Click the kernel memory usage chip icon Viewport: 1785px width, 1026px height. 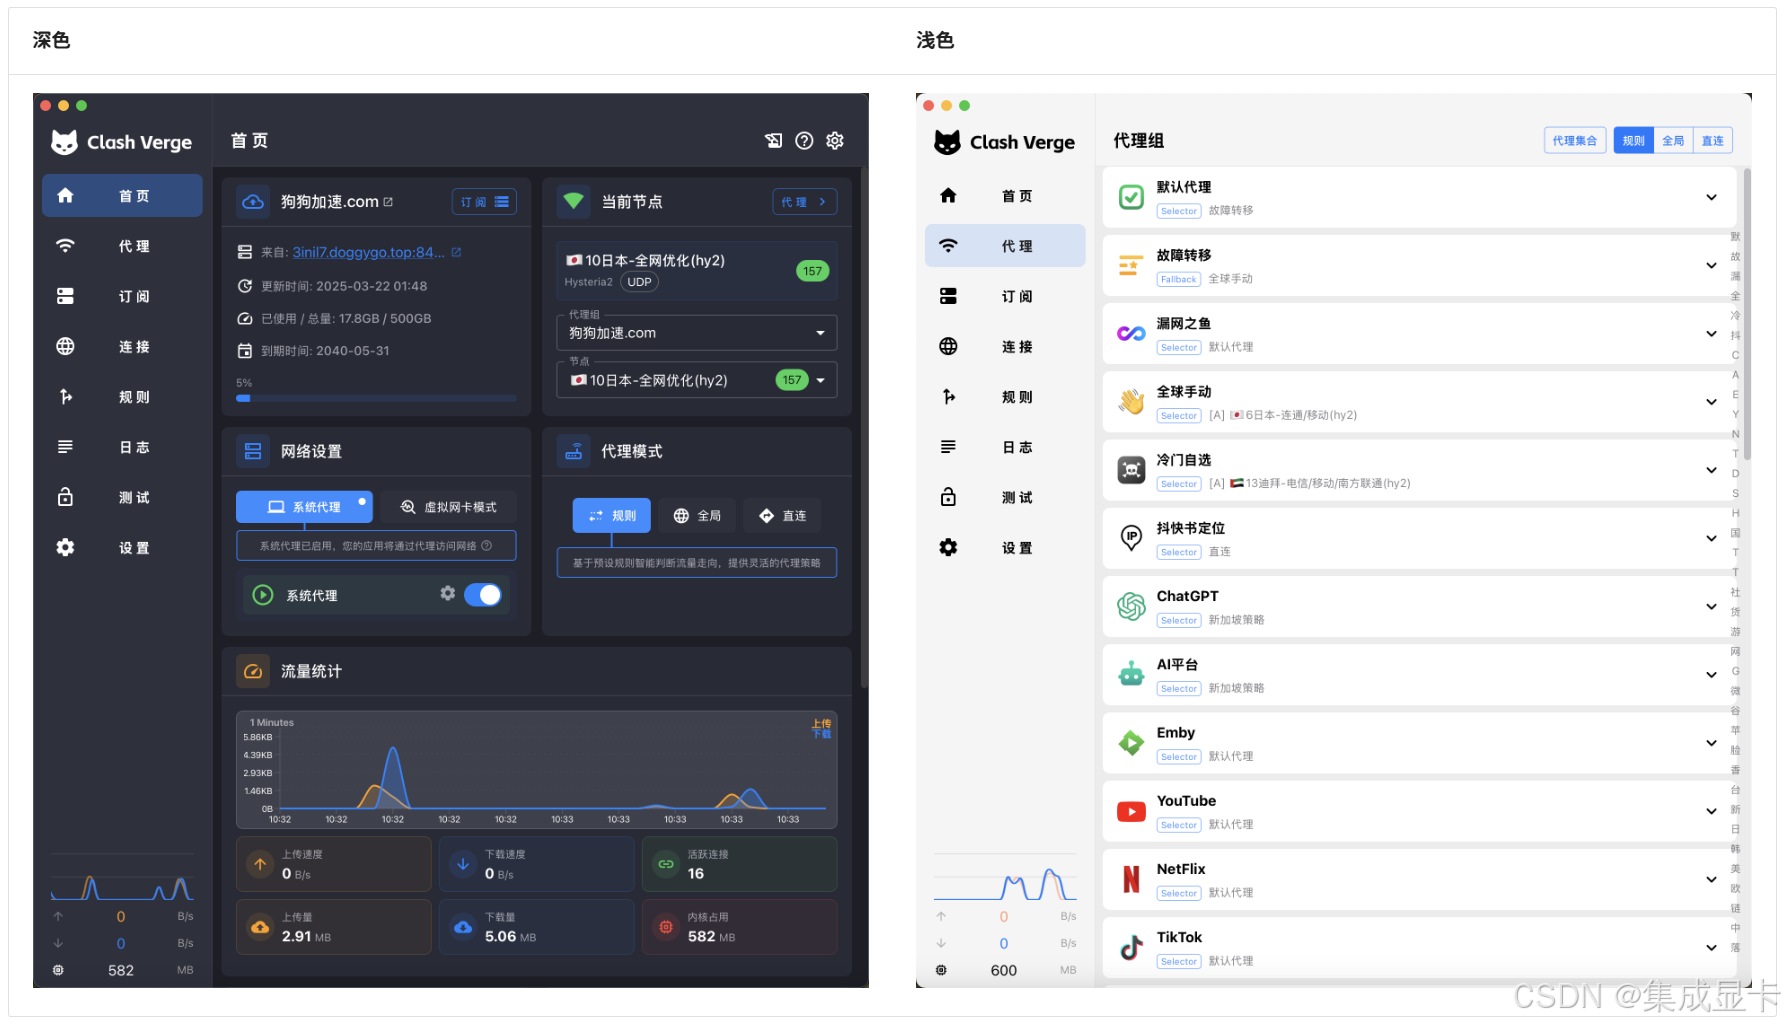(666, 927)
